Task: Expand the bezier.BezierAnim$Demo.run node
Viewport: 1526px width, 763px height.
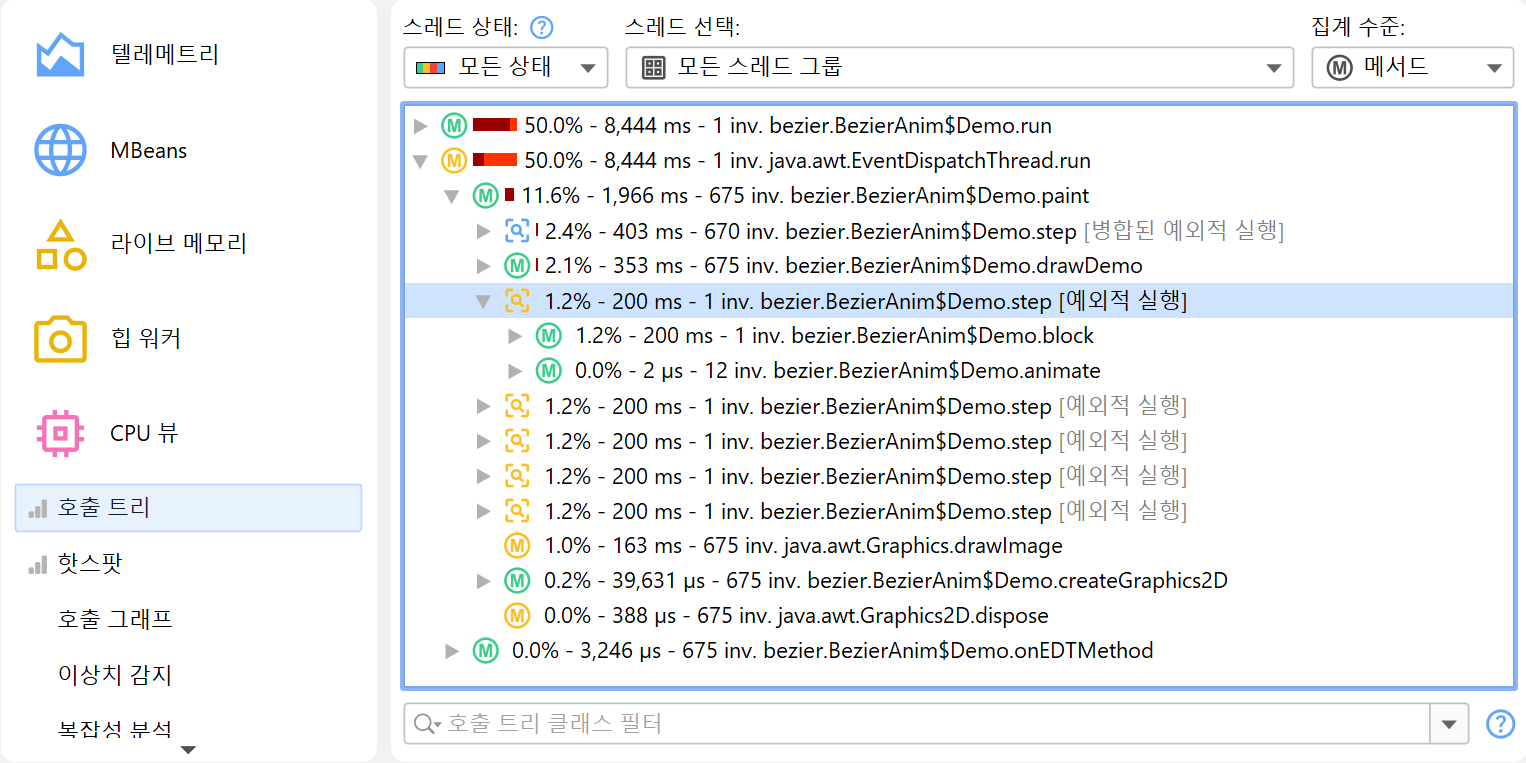Action: [x=421, y=126]
